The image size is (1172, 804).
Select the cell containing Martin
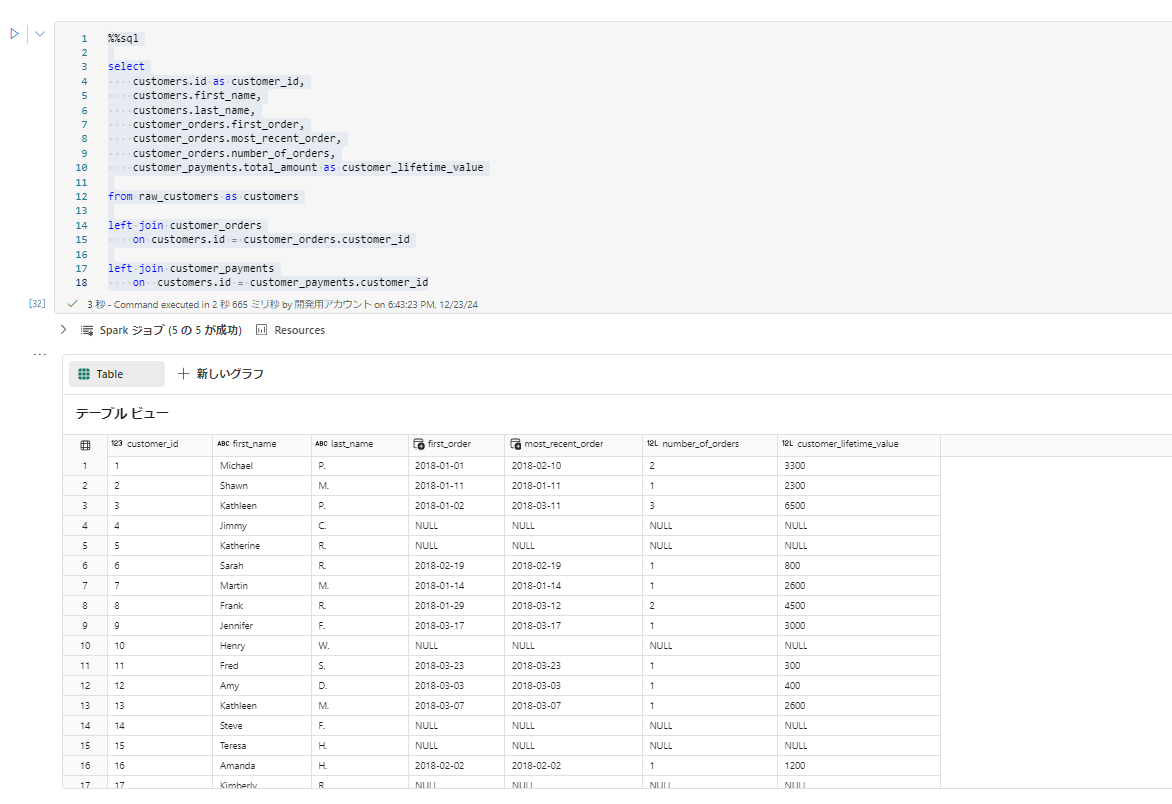[x=262, y=586]
